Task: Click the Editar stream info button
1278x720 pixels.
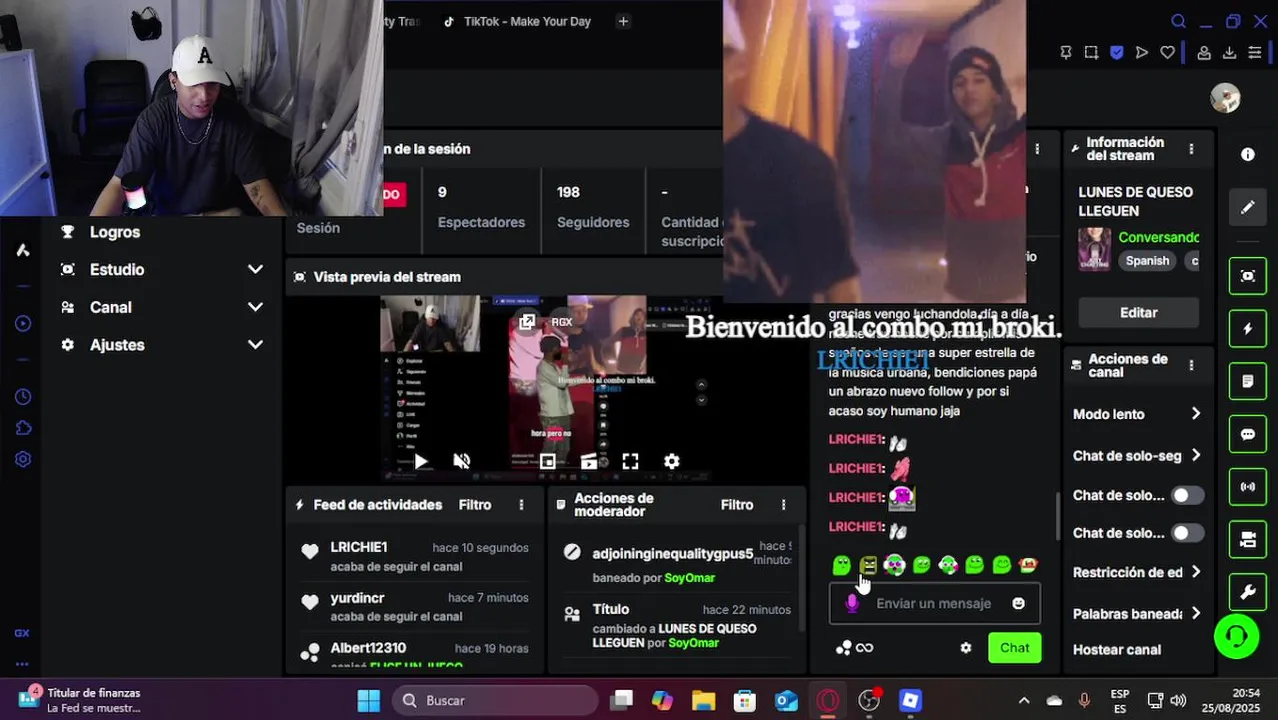Action: (x=1139, y=313)
